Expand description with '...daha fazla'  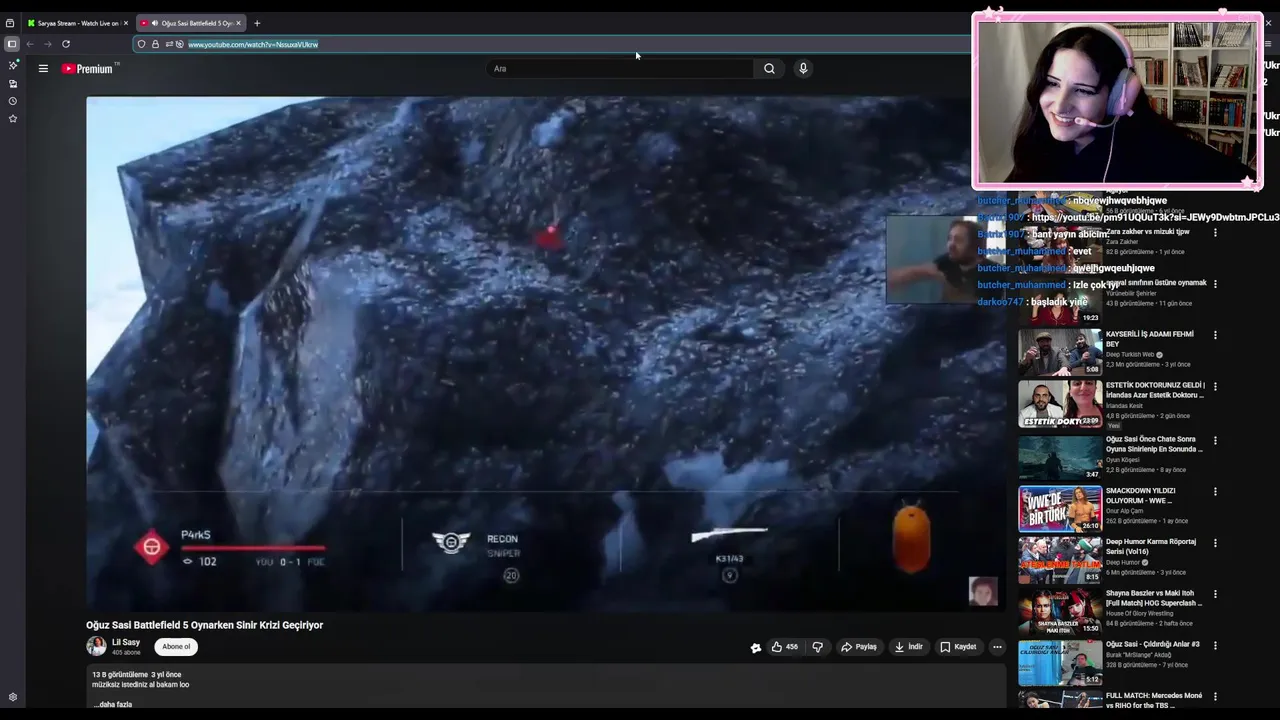(x=113, y=704)
